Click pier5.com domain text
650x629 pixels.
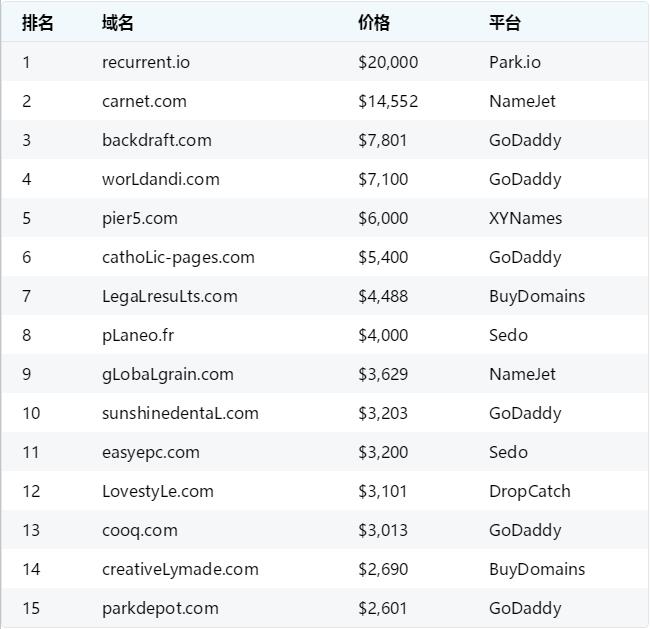(x=140, y=218)
